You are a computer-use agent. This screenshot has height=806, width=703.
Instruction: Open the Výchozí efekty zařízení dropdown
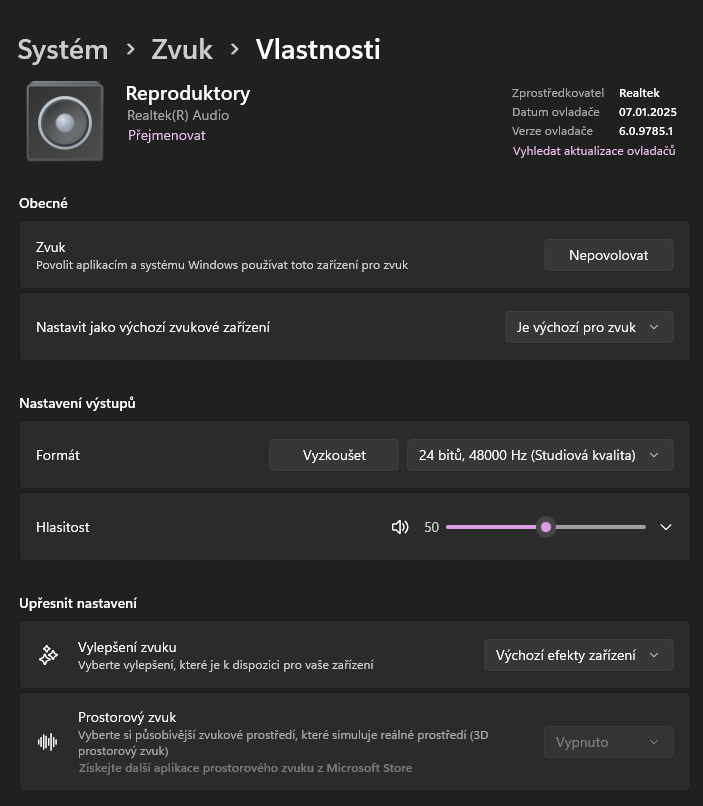[x=578, y=655]
